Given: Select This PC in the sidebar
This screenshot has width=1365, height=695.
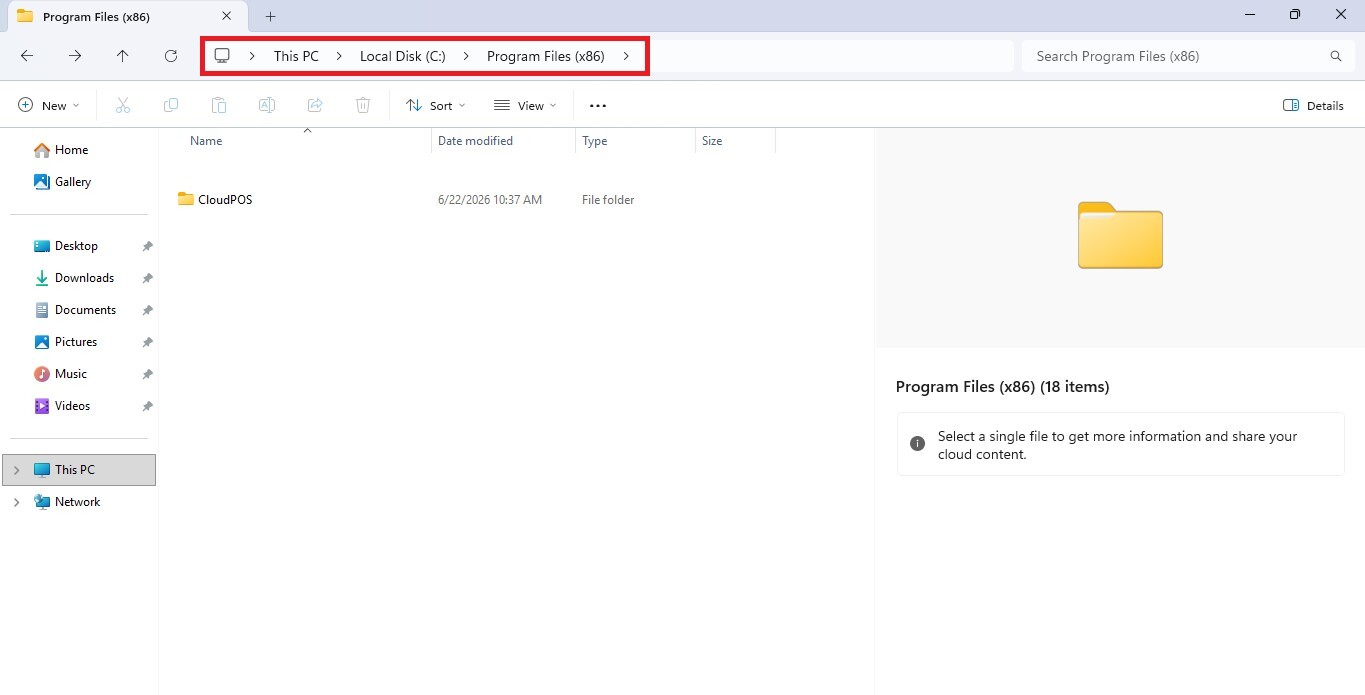Looking at the screenshot, I should pos(79,470).
